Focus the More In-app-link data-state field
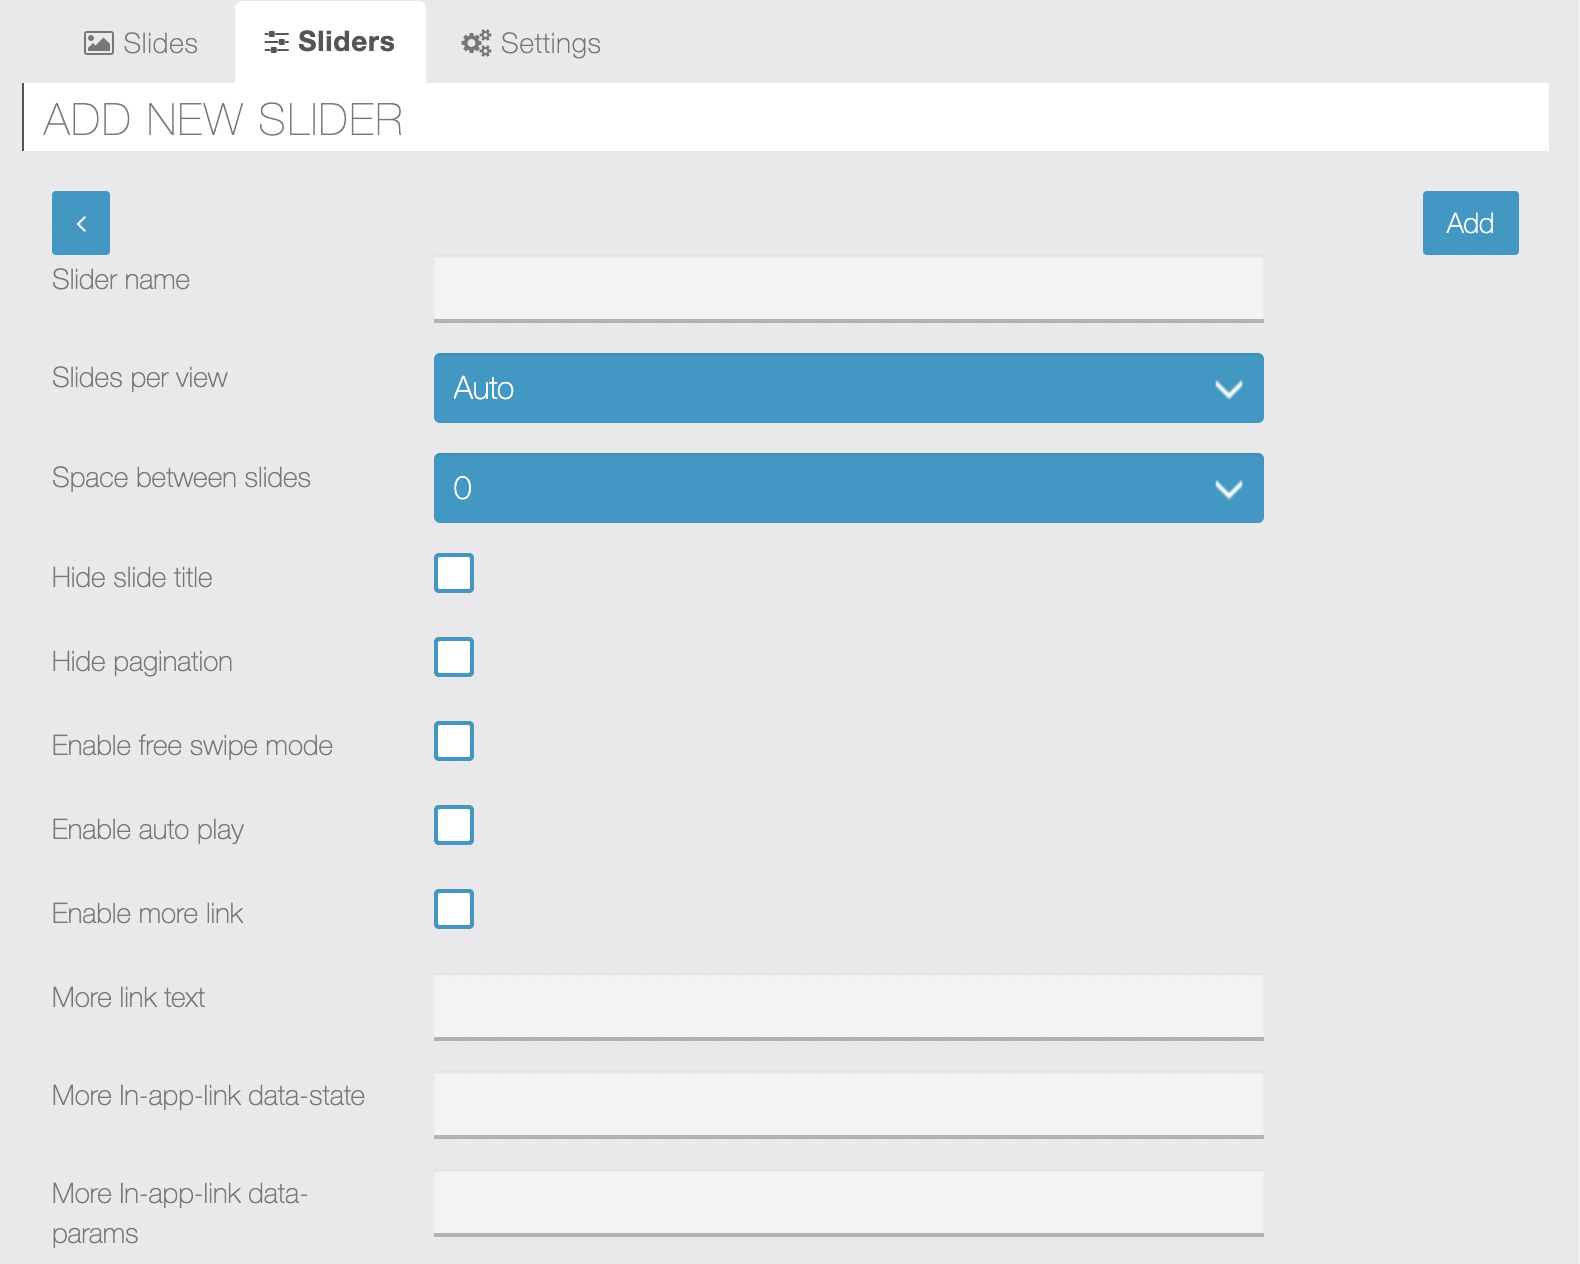 [x=849, y=1105]
